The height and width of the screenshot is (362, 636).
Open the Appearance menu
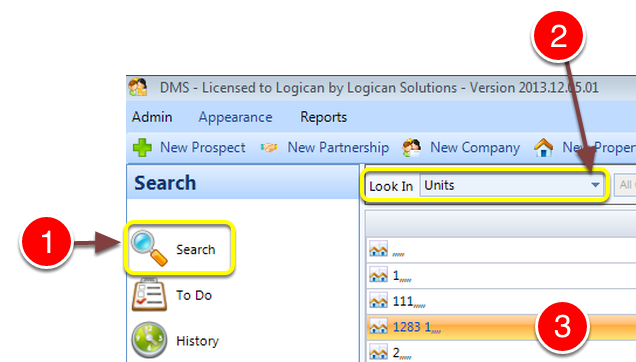235,117
